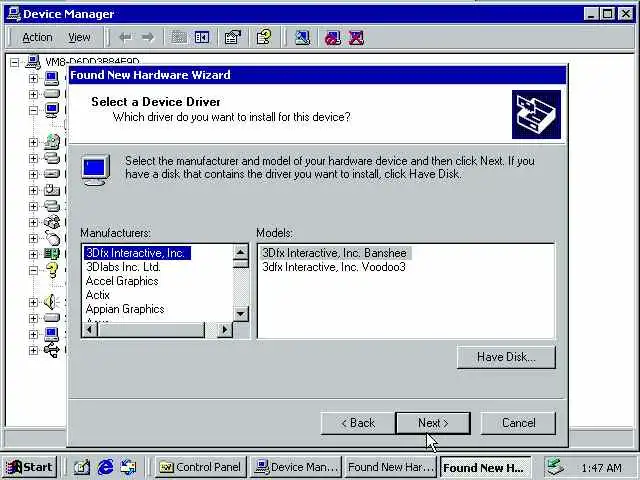Select 3Dfx Interactive, Inc. manufacturer
This screenshot has width=640, height=480.
point(137,253)
